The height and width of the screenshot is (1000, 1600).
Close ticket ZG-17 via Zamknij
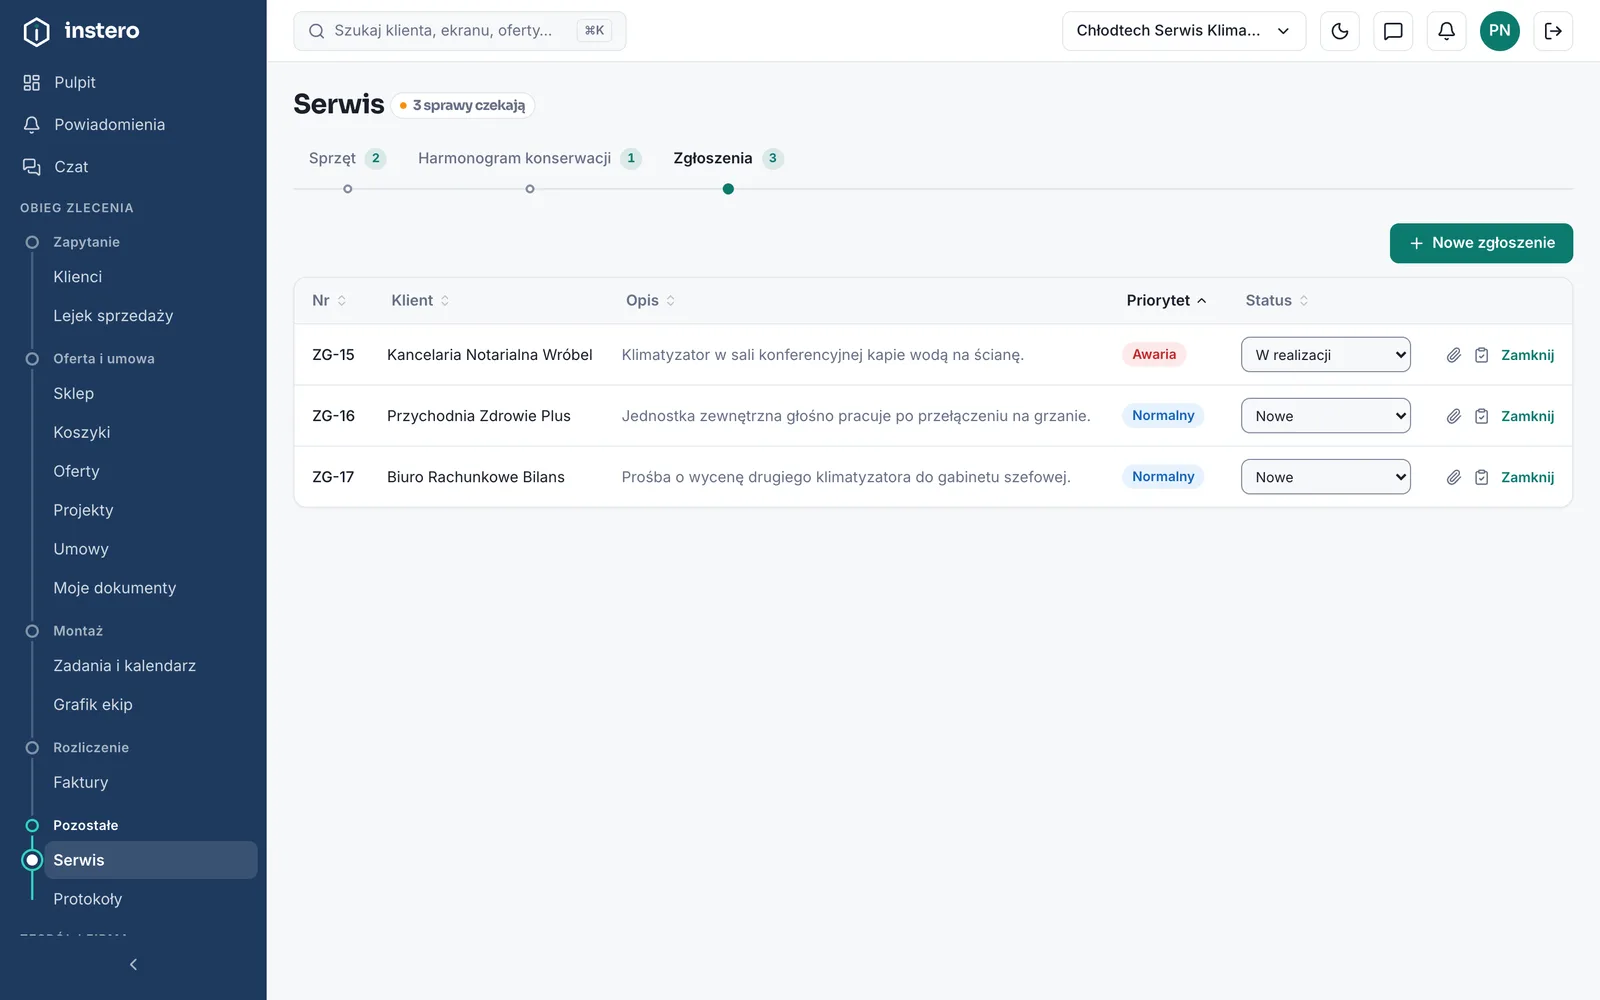tap(1527, 477)
